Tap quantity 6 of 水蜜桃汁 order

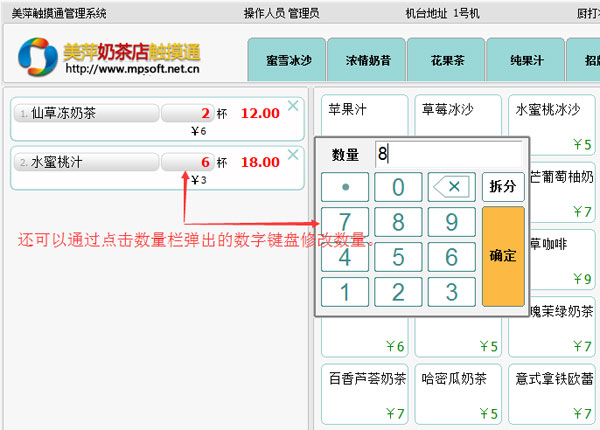[x=188, y=162]
